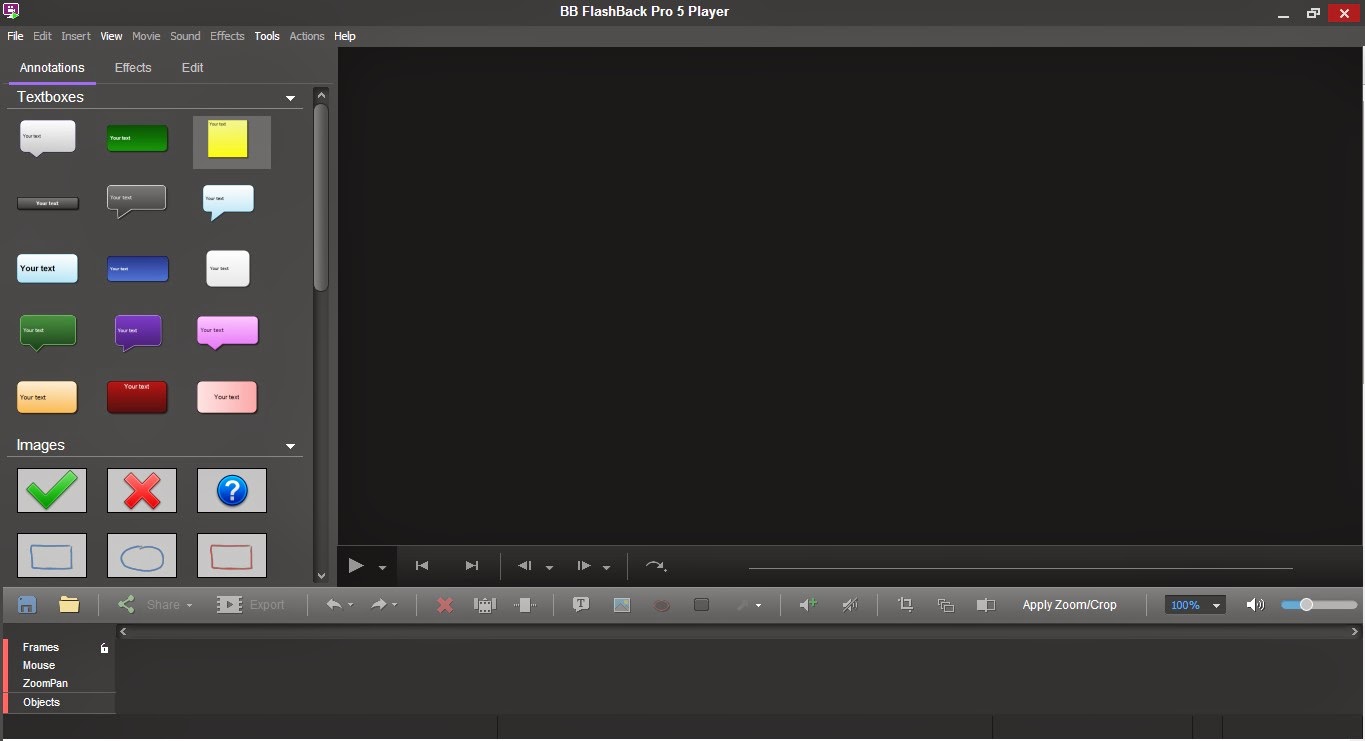Open the Help menu
This screenshot has width=1365, height=741.
pyautogui.click(x=345, y=36)
